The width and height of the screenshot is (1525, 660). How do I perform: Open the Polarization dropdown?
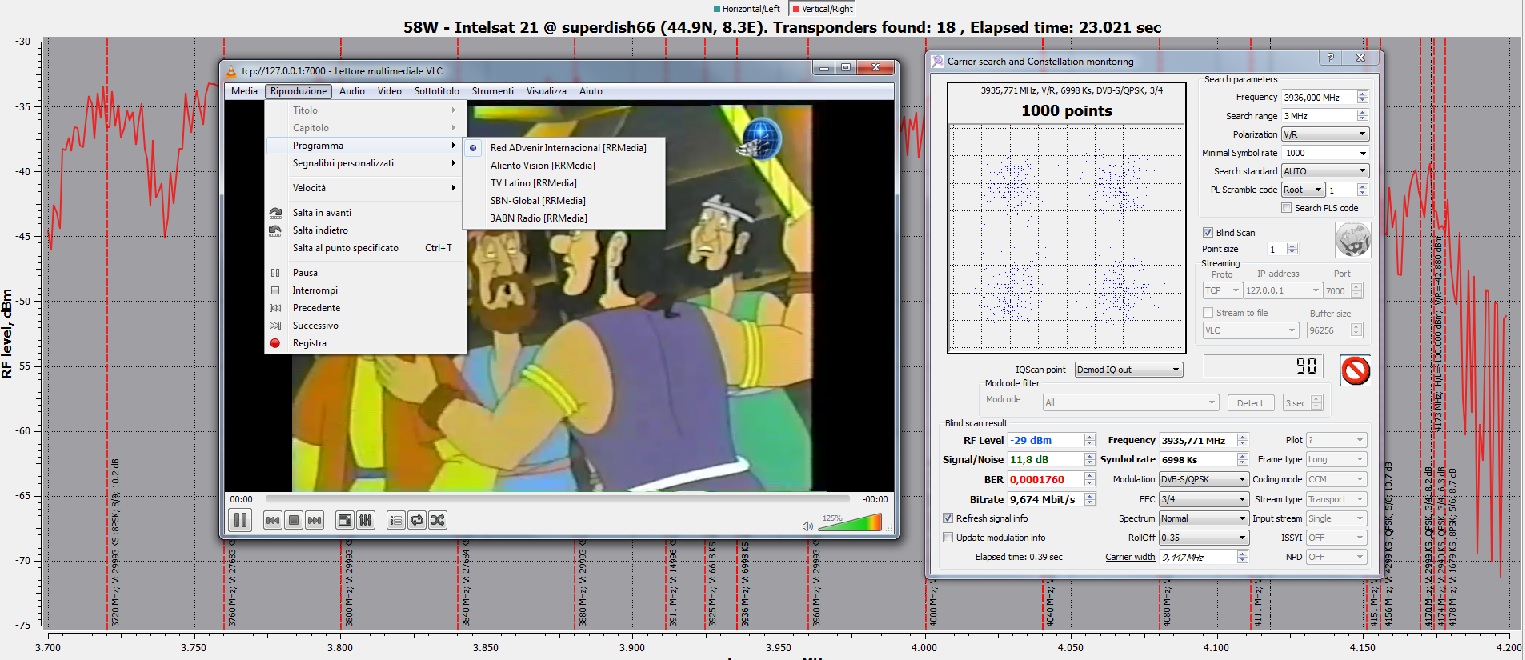click(x=1325, y=134)
